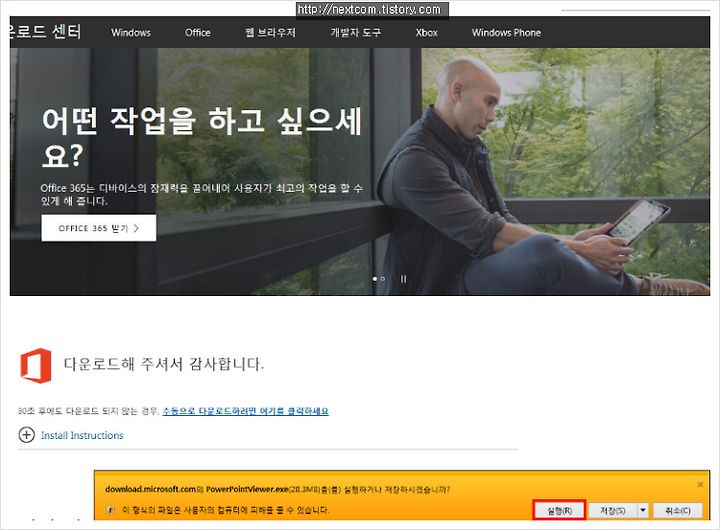Click the OFFICE 365 받기 button
Viewport: 720px width, 530px height.
coord(99,228)
